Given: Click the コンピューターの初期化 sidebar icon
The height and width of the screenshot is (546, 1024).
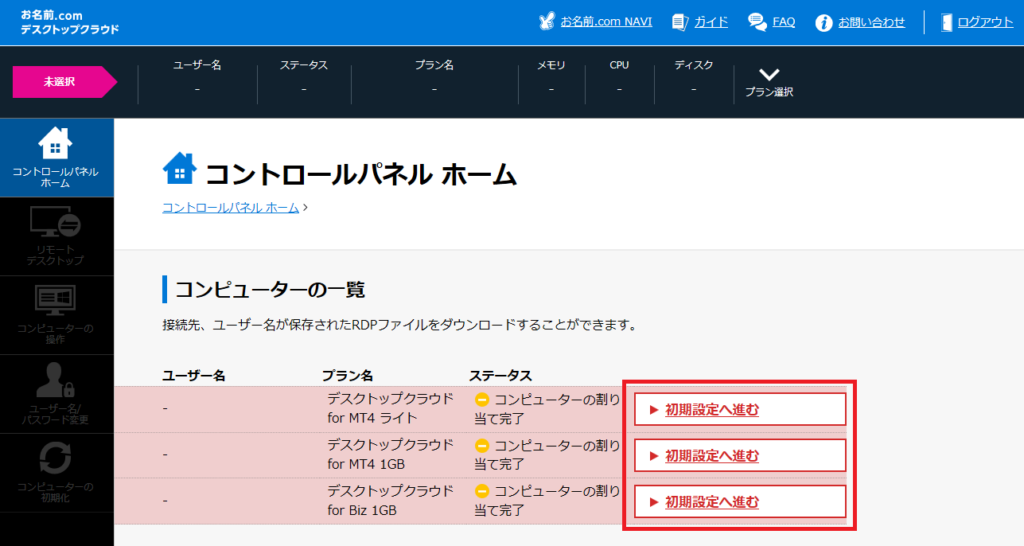Looking at the screenshot, I should coord(56,459).
